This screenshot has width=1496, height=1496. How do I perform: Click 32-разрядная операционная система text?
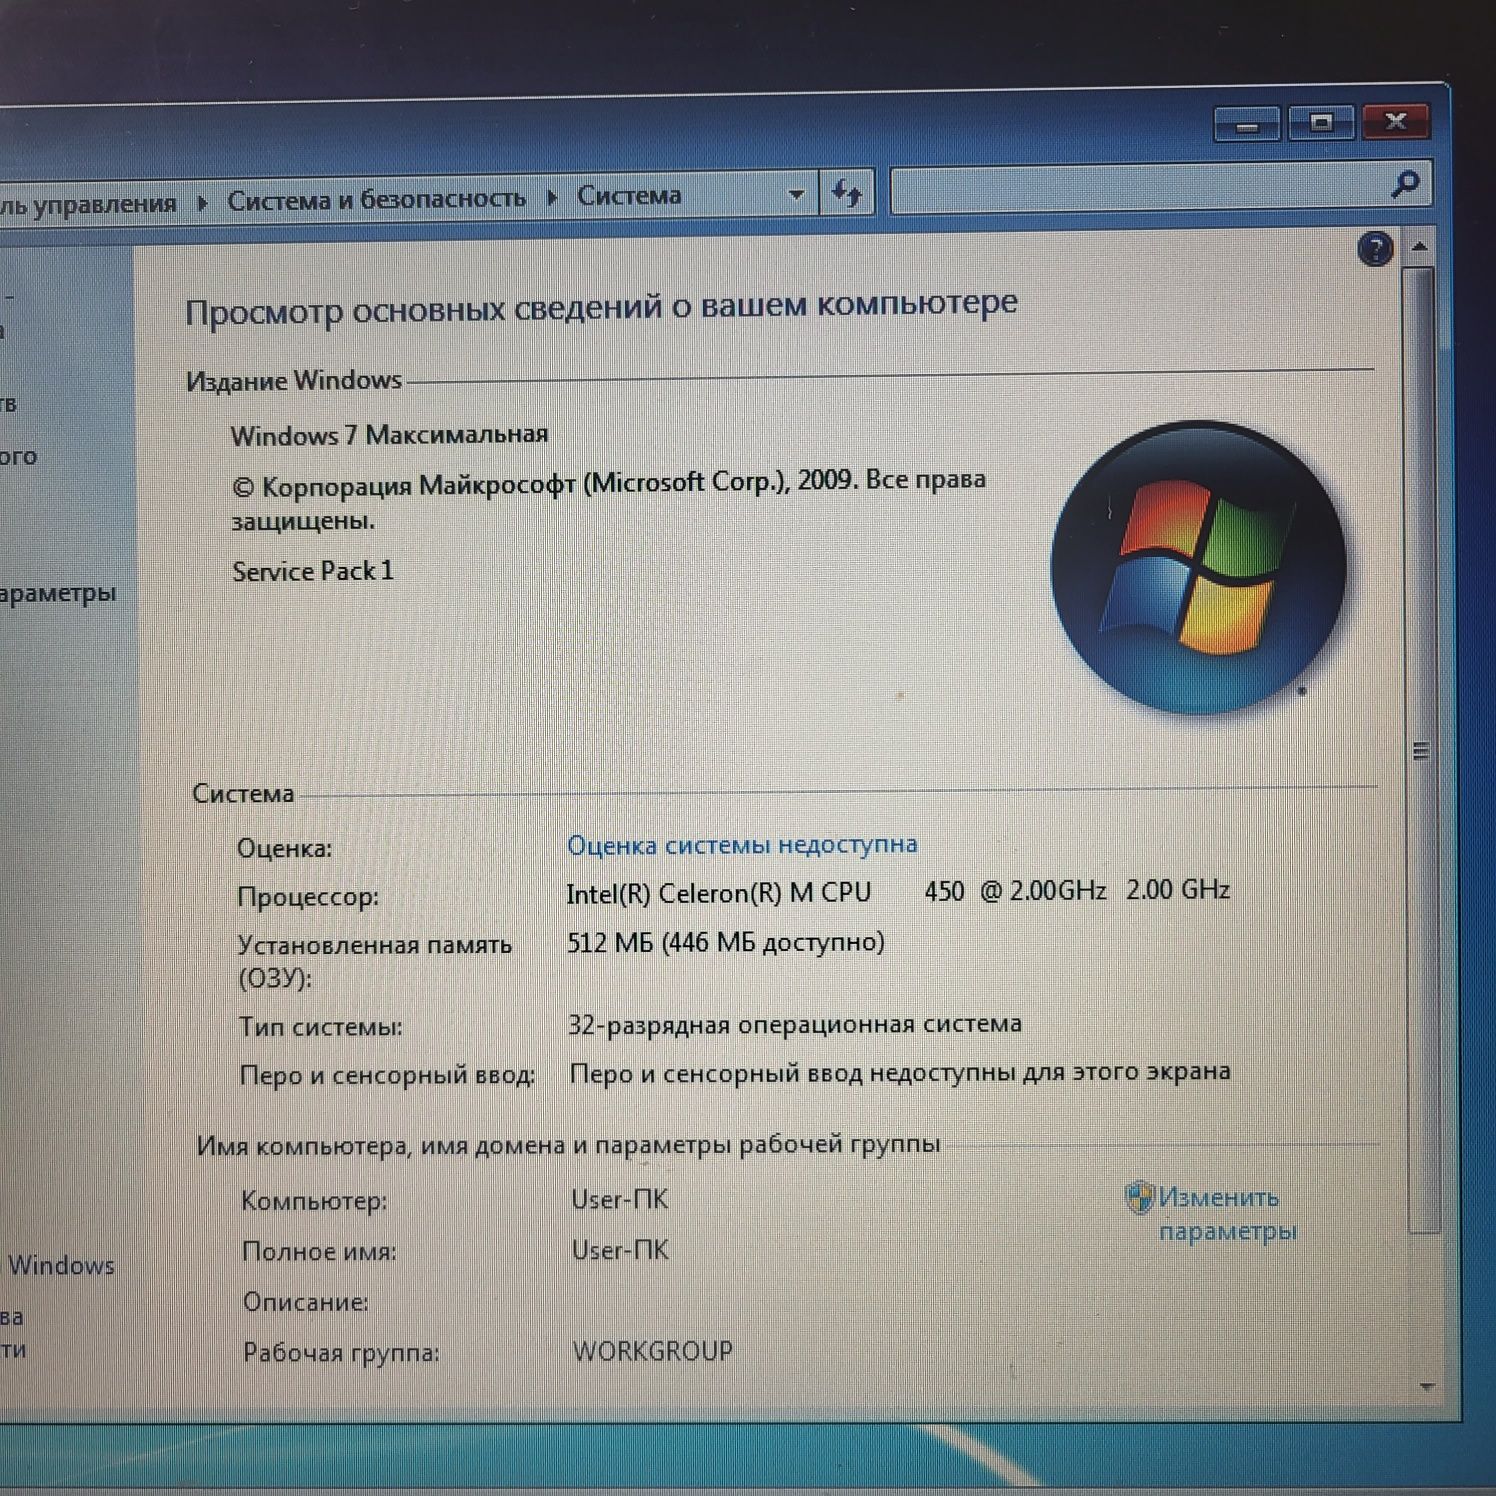[x=795, y=1024]
